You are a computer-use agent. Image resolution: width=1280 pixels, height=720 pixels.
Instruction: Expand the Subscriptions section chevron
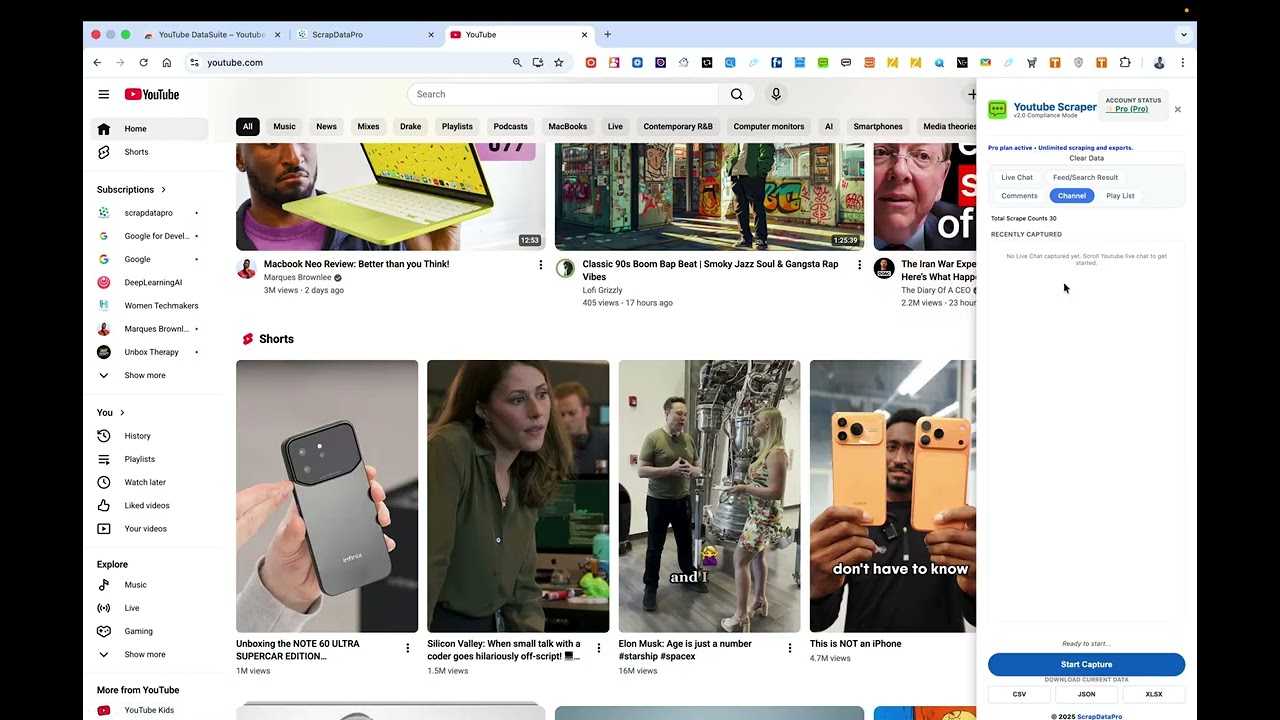coord(163,189)
